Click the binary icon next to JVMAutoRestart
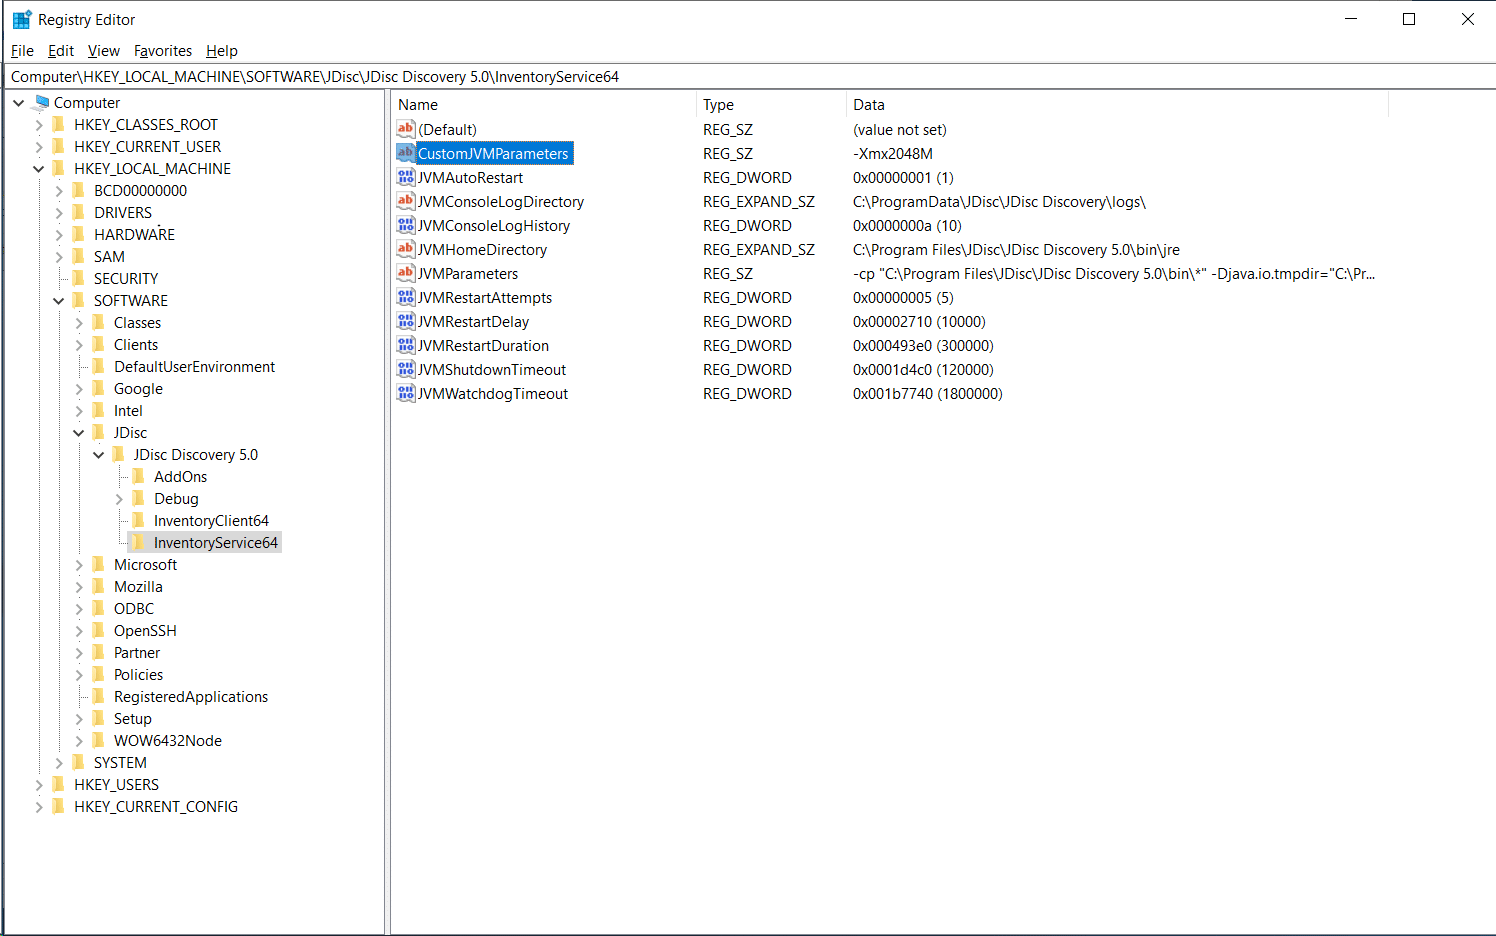1496x936 pixels. click(x=406, y=177)
